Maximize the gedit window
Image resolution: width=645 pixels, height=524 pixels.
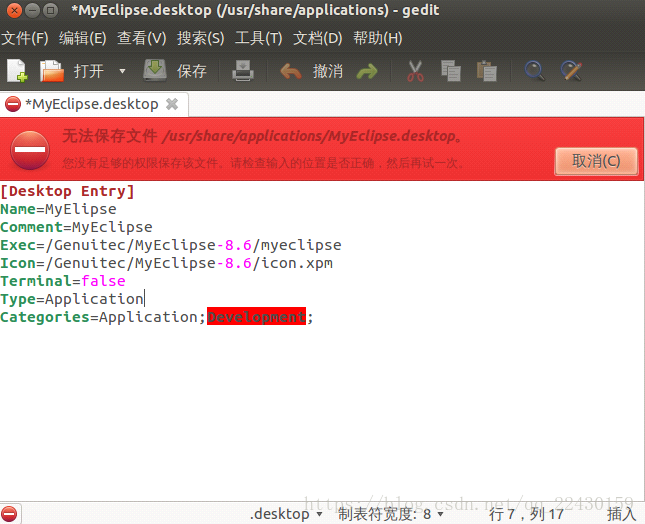pyautogui.click(x=51, y=10)
